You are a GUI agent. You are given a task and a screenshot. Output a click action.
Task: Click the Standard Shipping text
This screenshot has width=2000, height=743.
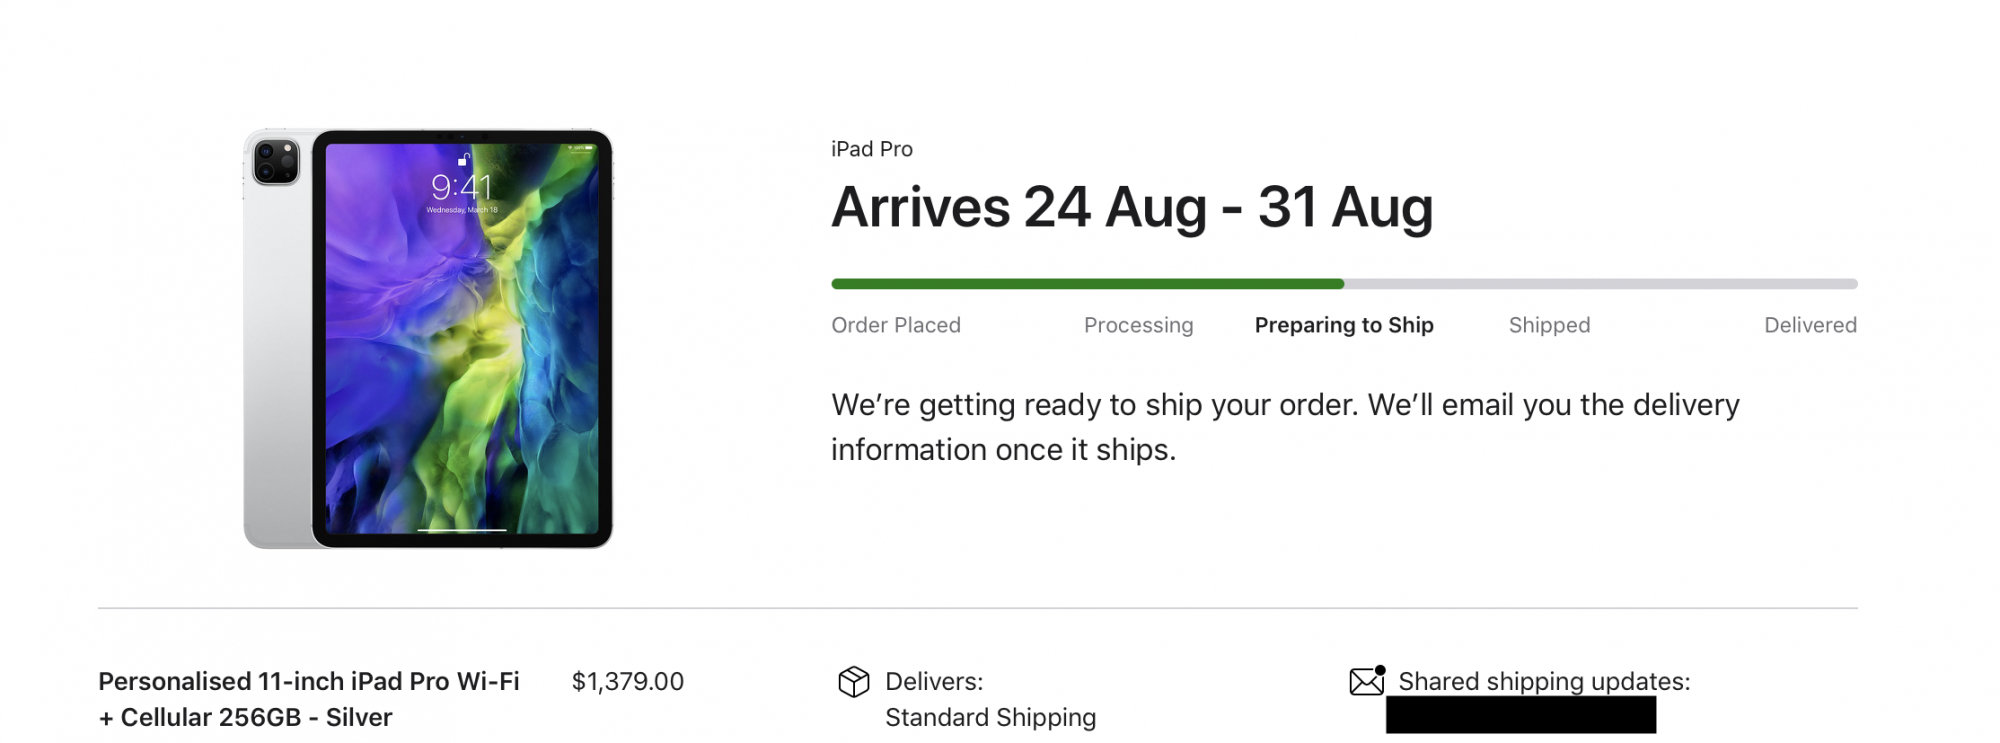pos(990,718)
